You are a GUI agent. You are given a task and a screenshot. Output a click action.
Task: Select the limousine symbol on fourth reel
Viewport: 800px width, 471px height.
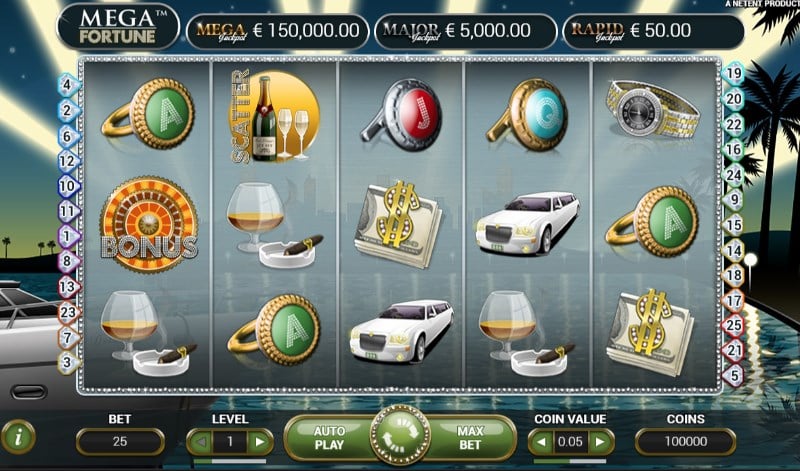528,223
